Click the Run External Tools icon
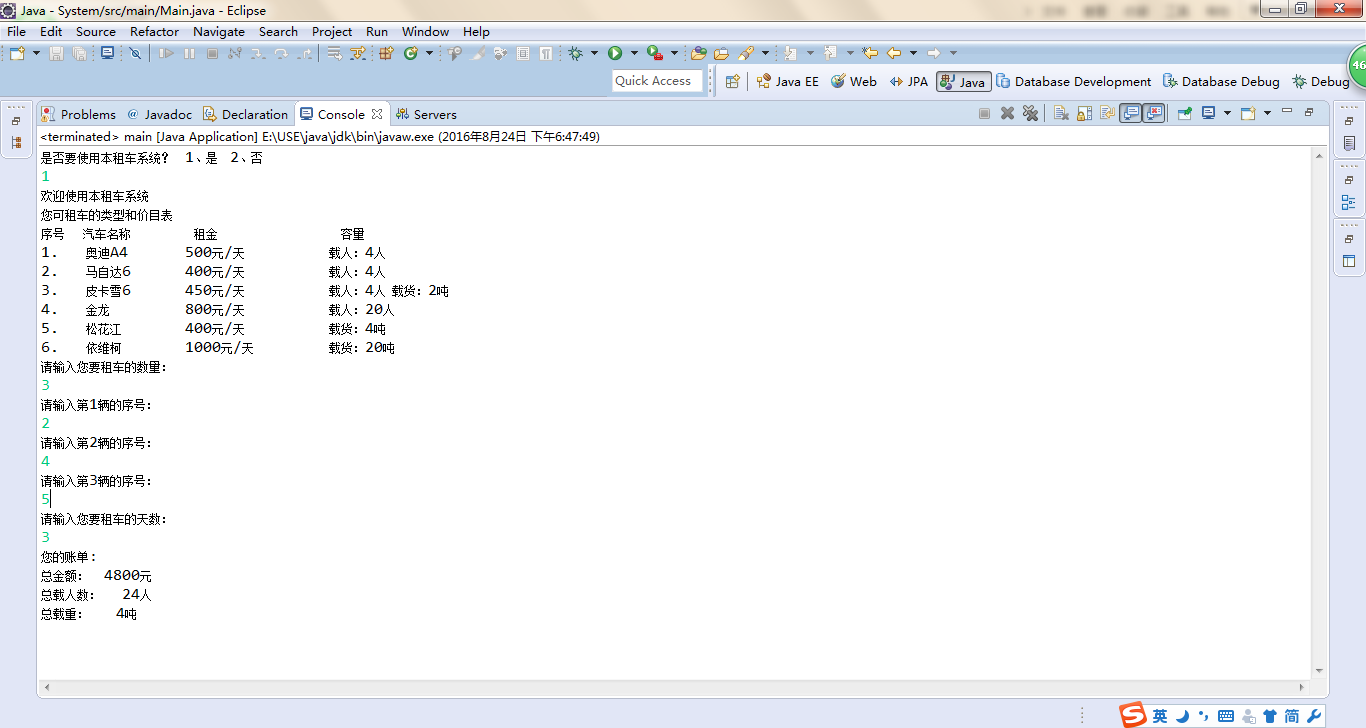Image resolution: width=1366 pixels, height=728 pixels. point(655,53)
